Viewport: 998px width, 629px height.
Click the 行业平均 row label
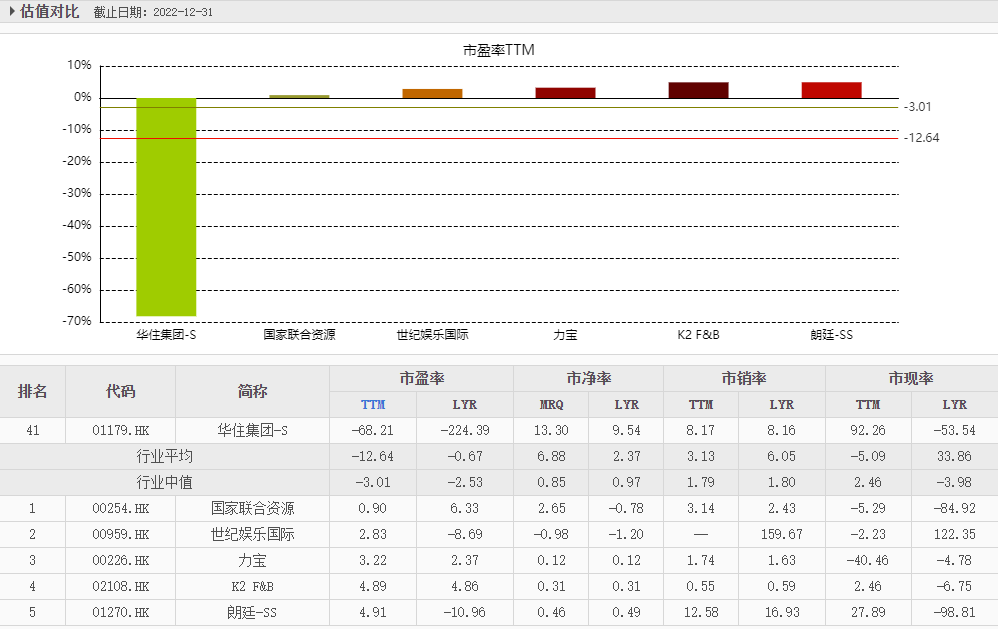[164, 457]
